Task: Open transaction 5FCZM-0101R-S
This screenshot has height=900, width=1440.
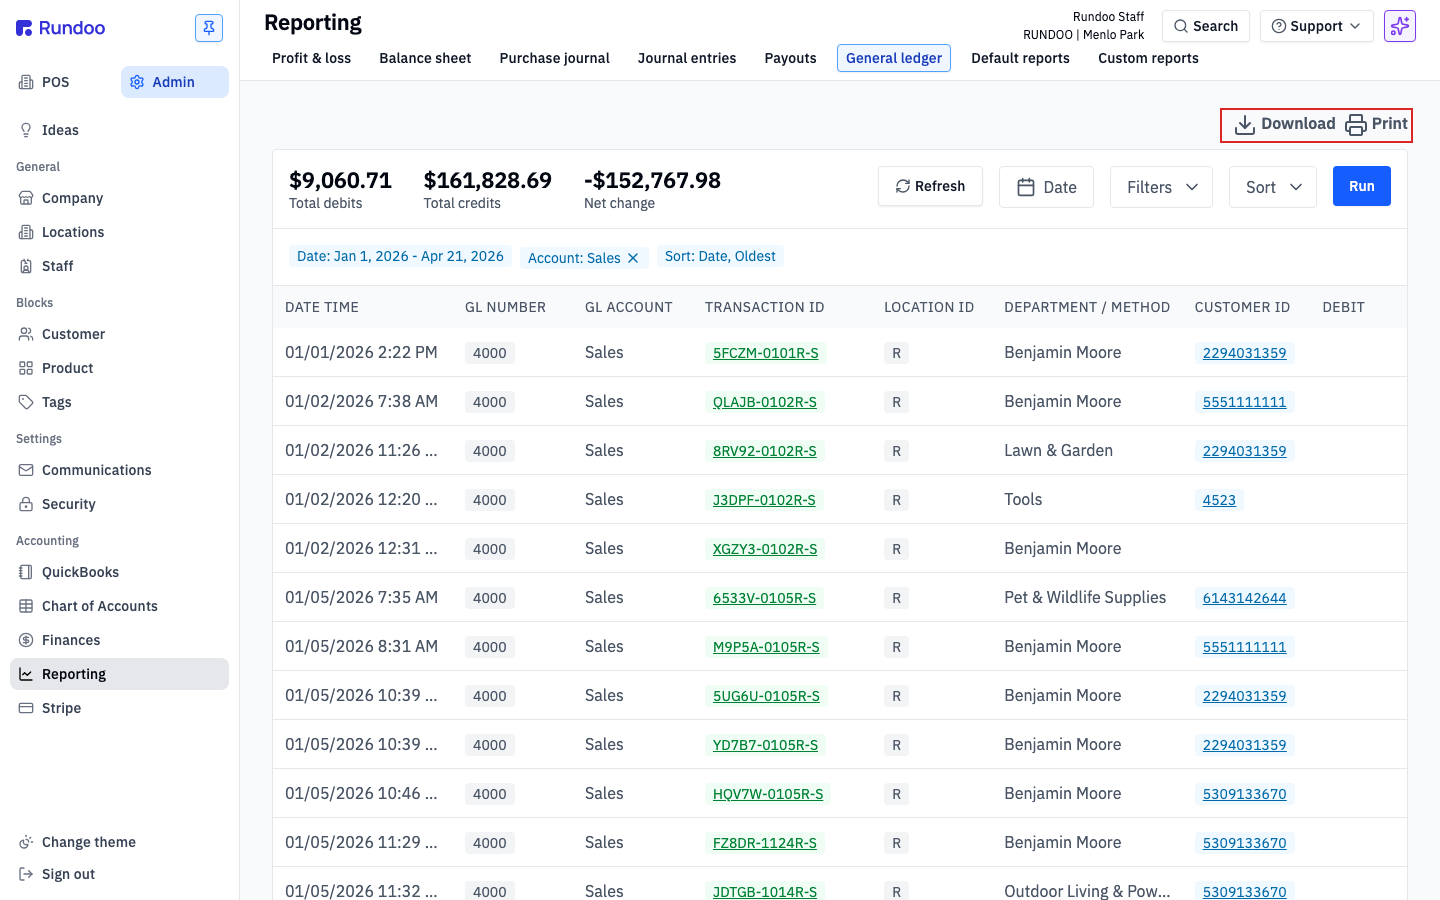Action: pos(766,353)
